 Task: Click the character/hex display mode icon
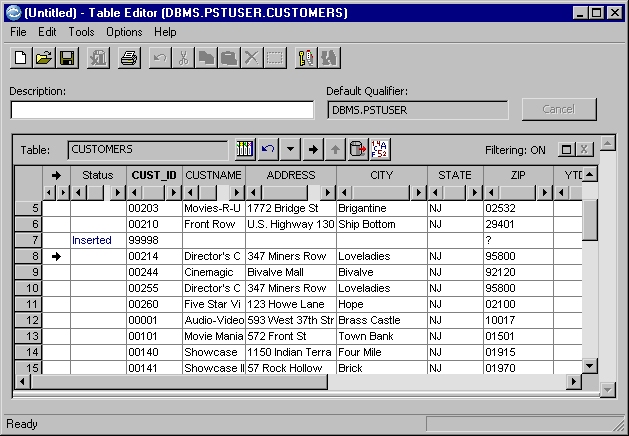[380, 150]
